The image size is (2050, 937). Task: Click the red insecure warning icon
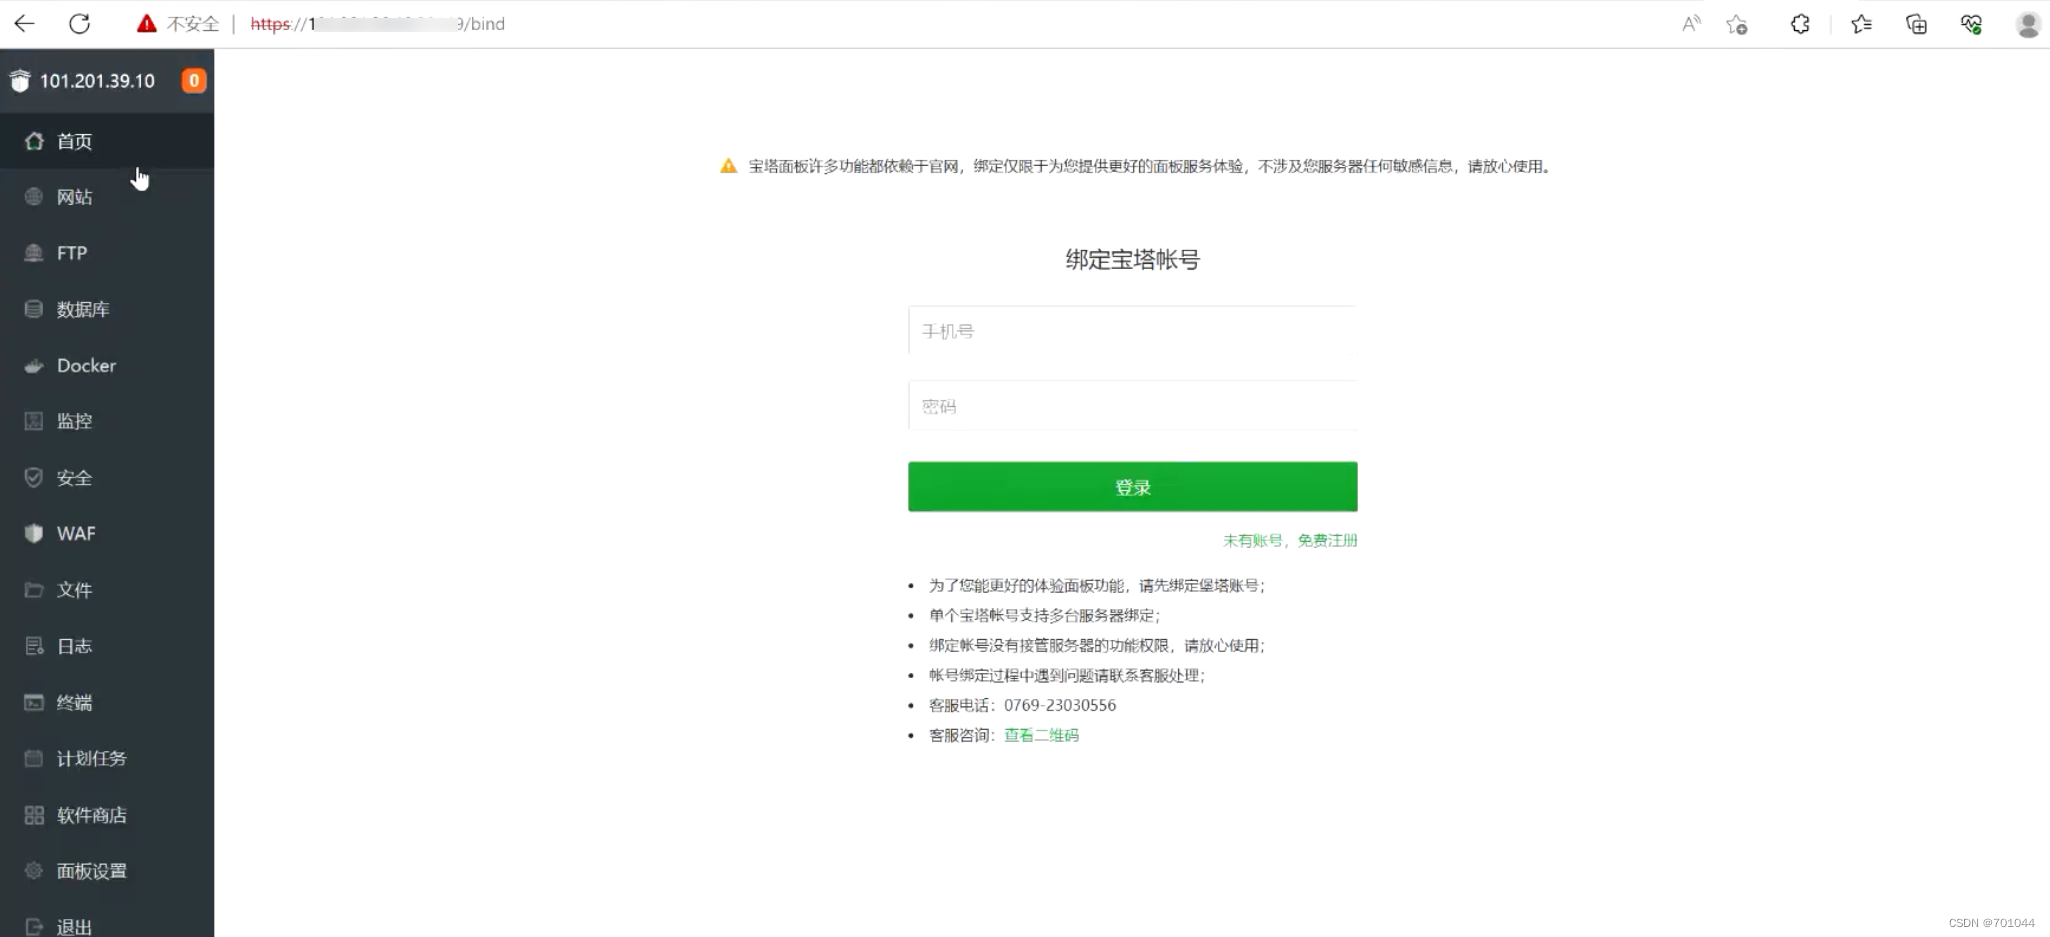click(147, 24)
